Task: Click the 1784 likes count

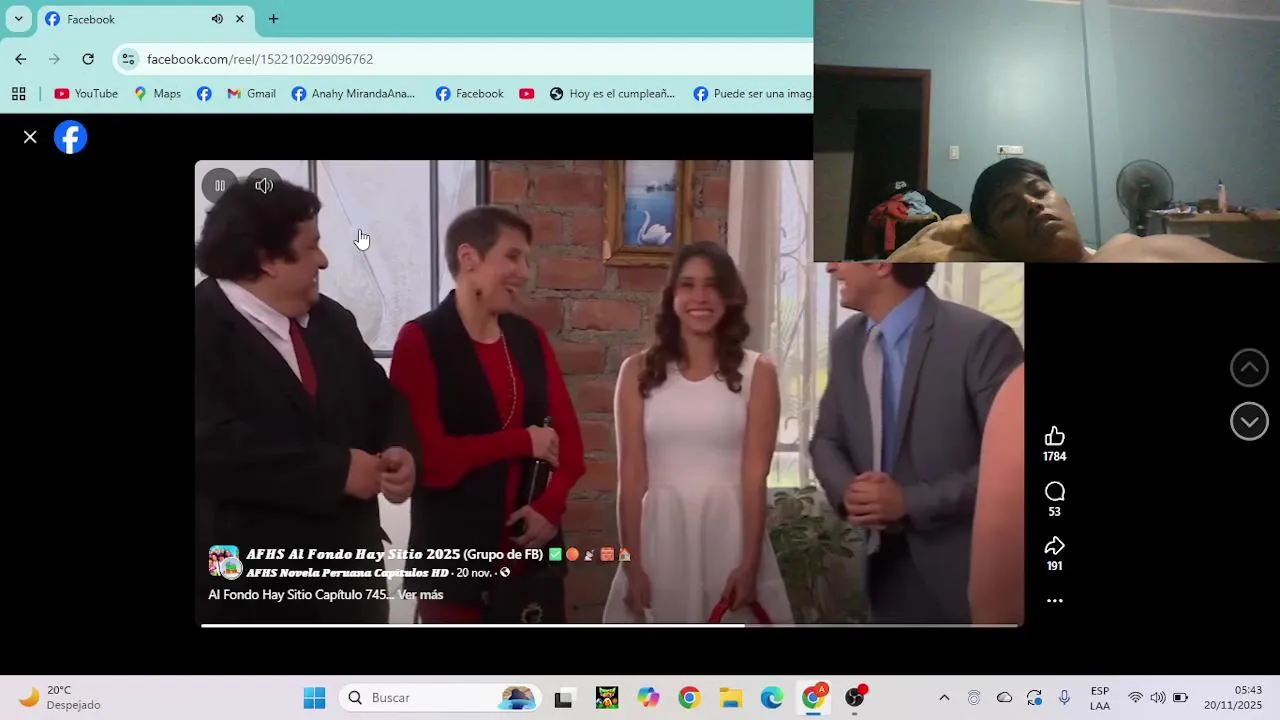Action: point(1054,456)
